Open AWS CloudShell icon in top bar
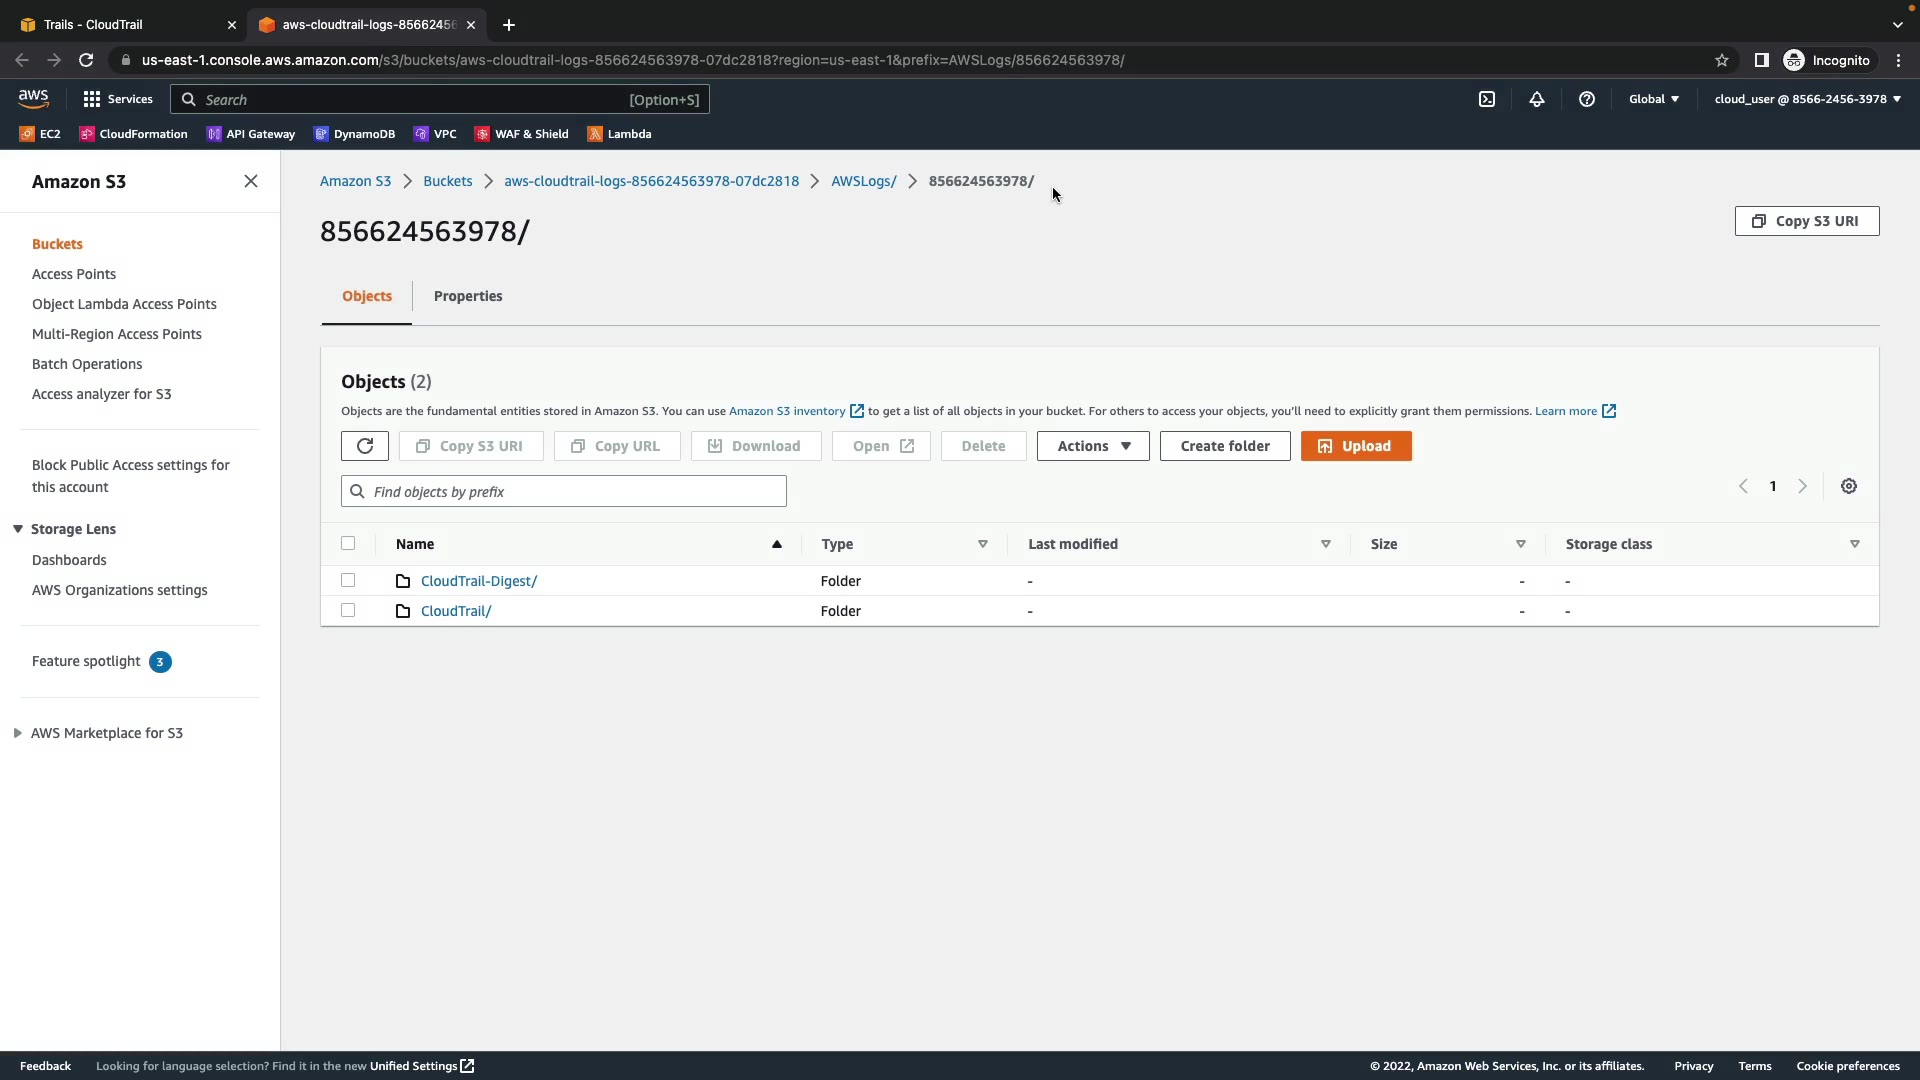The width and height of the screenshot is (1920, 1080). point(1487,99)
